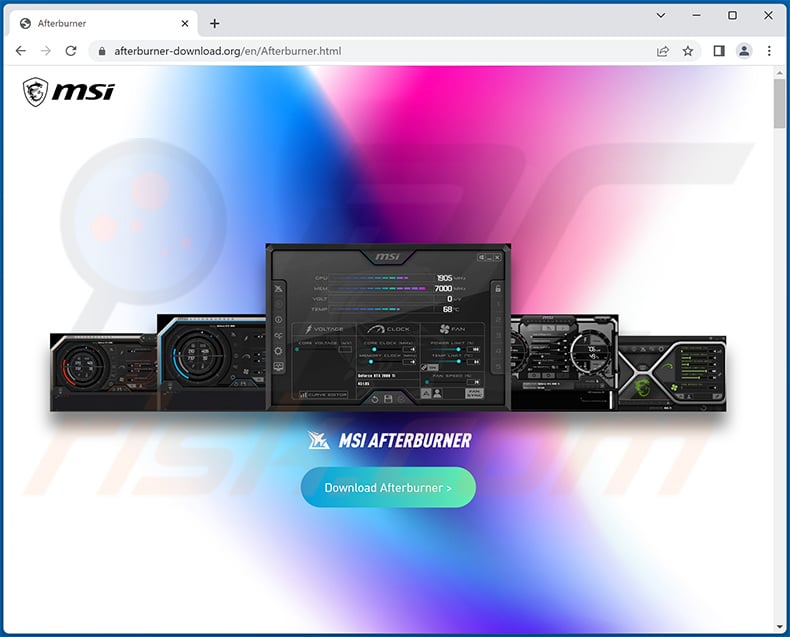Click the user profile icon in skin
This screenshot has height=637, width=790.
tap(437, 393)
